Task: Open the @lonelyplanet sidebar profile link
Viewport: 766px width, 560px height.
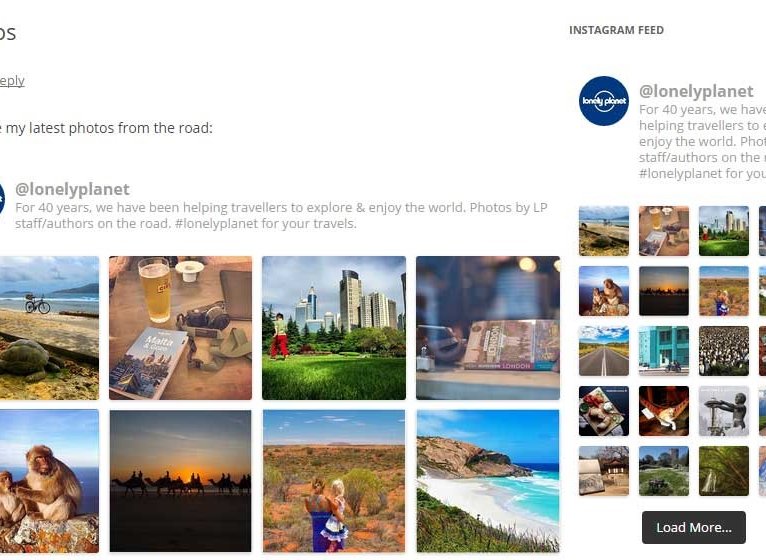Action: tap(696, 91)
